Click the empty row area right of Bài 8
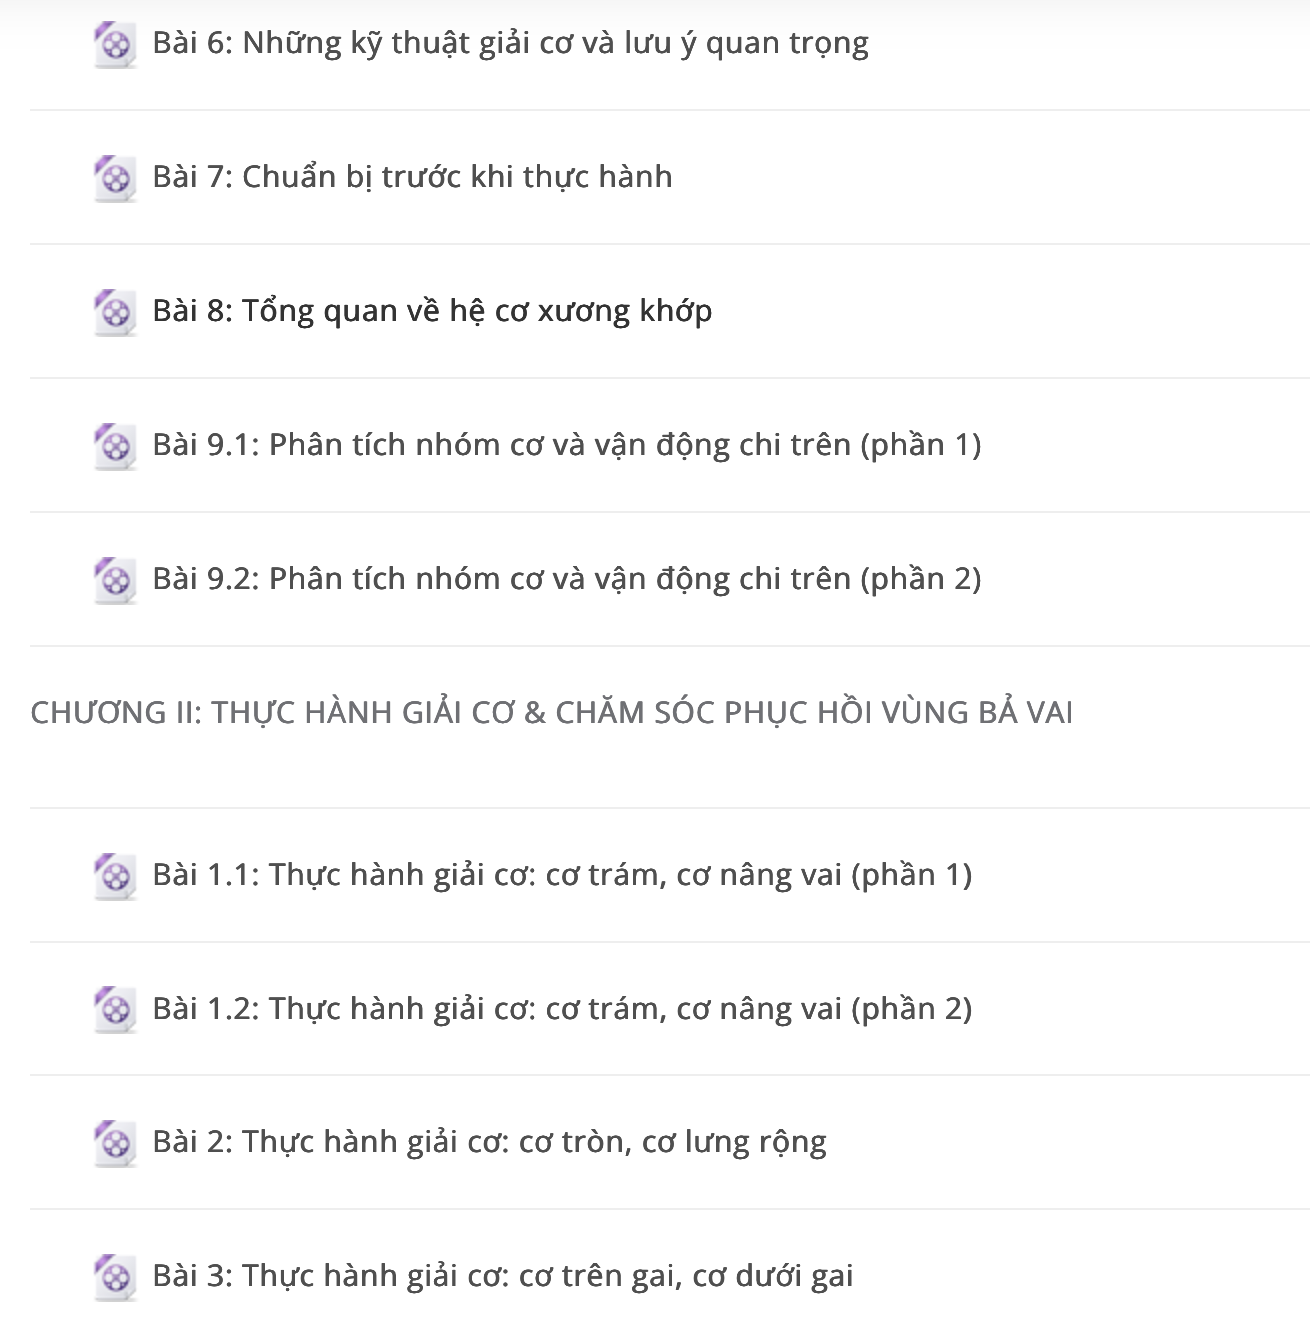The width and height of the screenshot is (1310, 1340). pos(1010,311)
